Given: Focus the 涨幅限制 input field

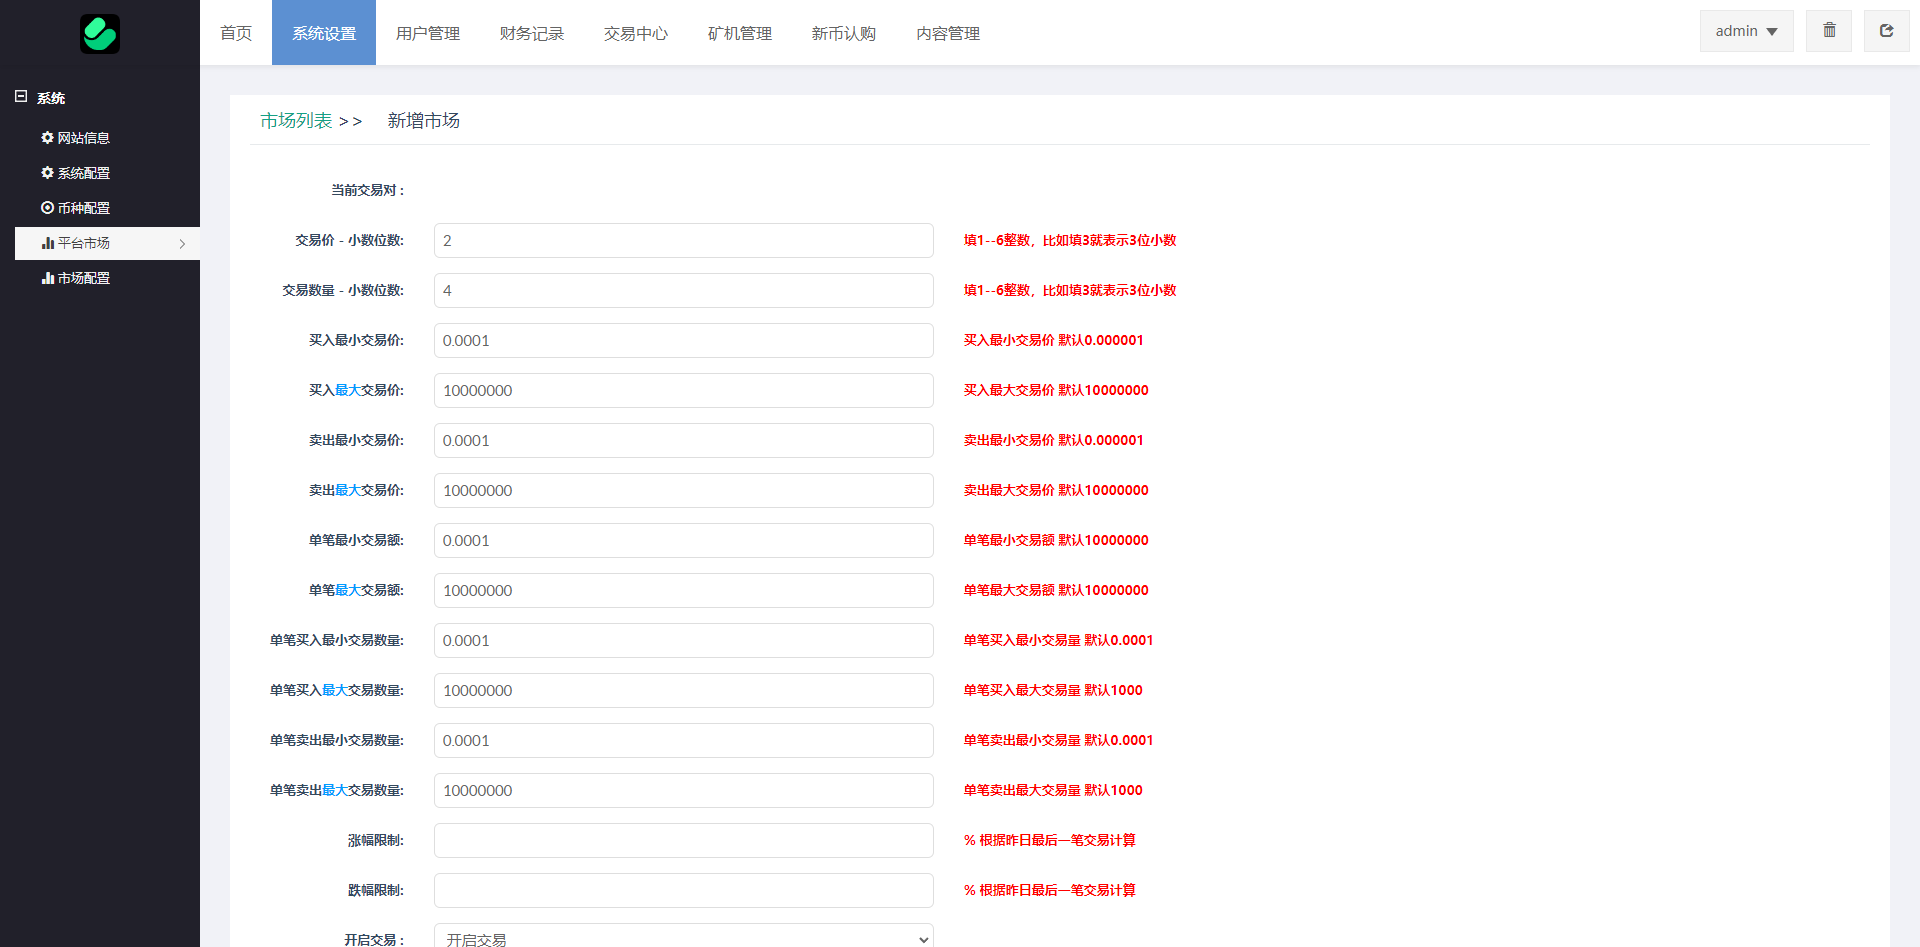Looking at the screenshot, I should click(x=684, y=840).
